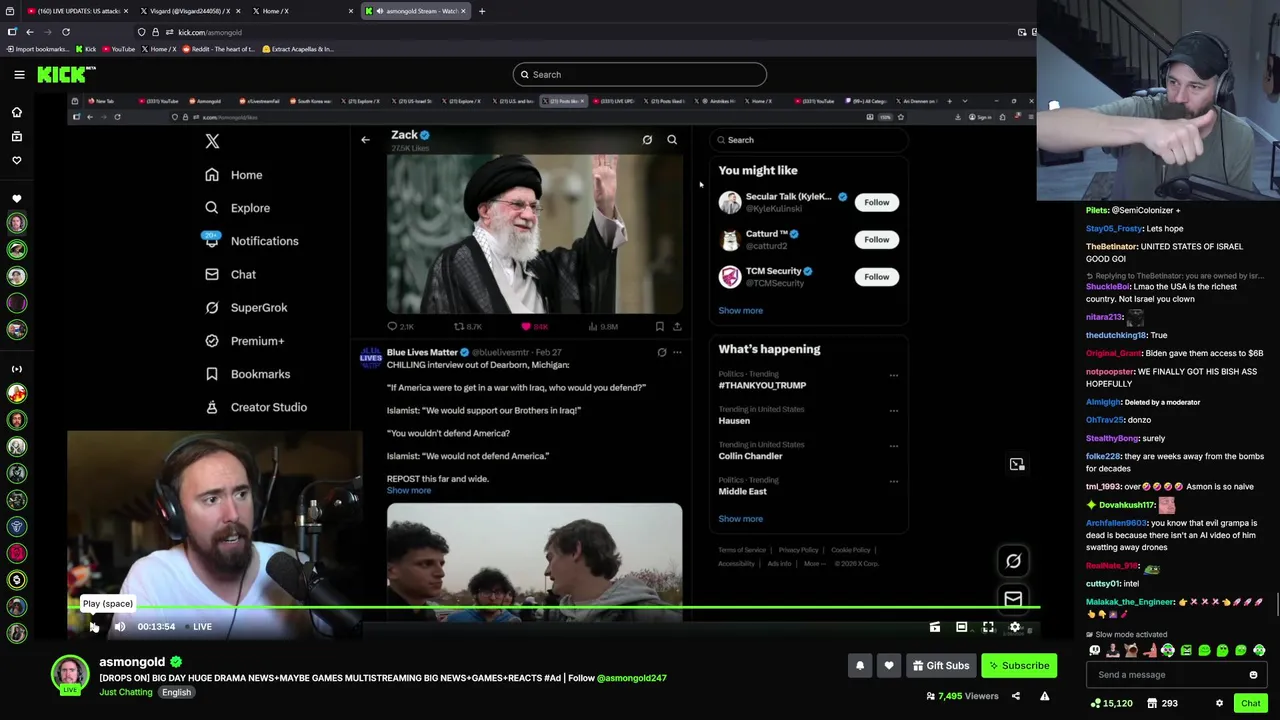This screenshot has height=720, width=1280.
Task: Toggle follow with the heart button
Action: click(888, 666)
